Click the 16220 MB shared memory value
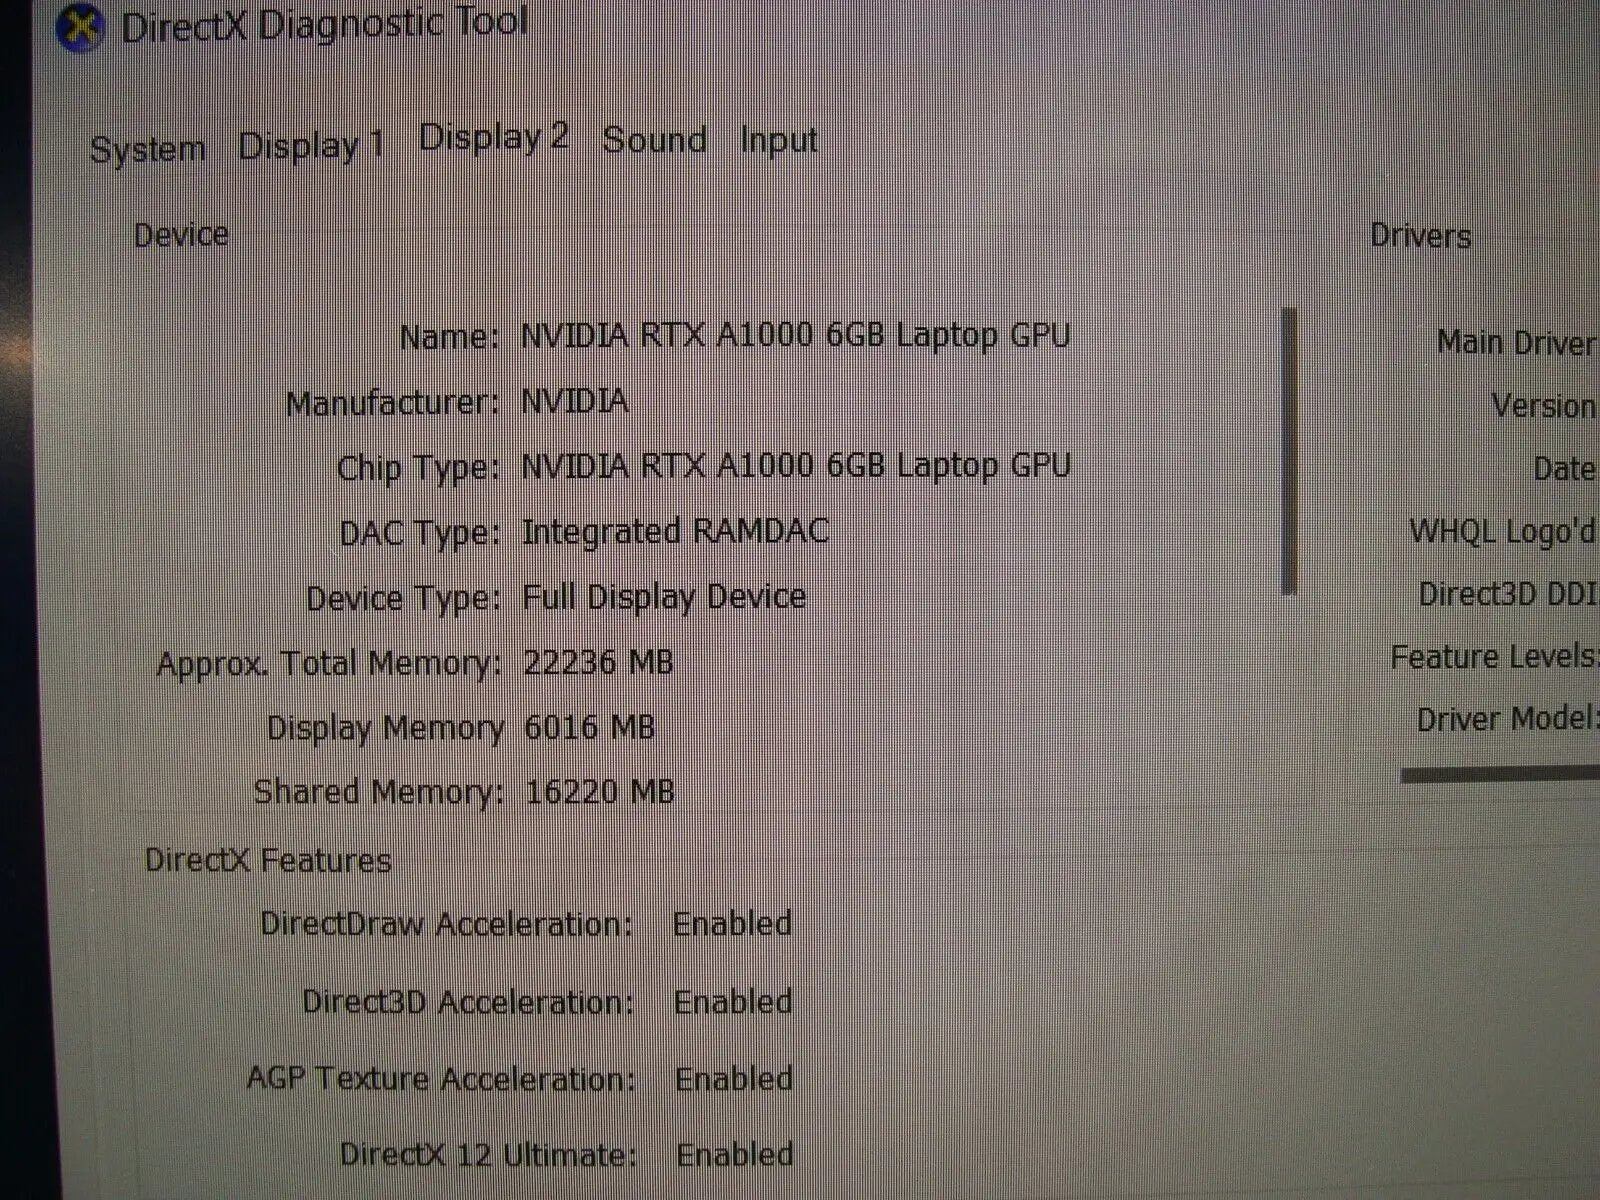 (600, 792)
